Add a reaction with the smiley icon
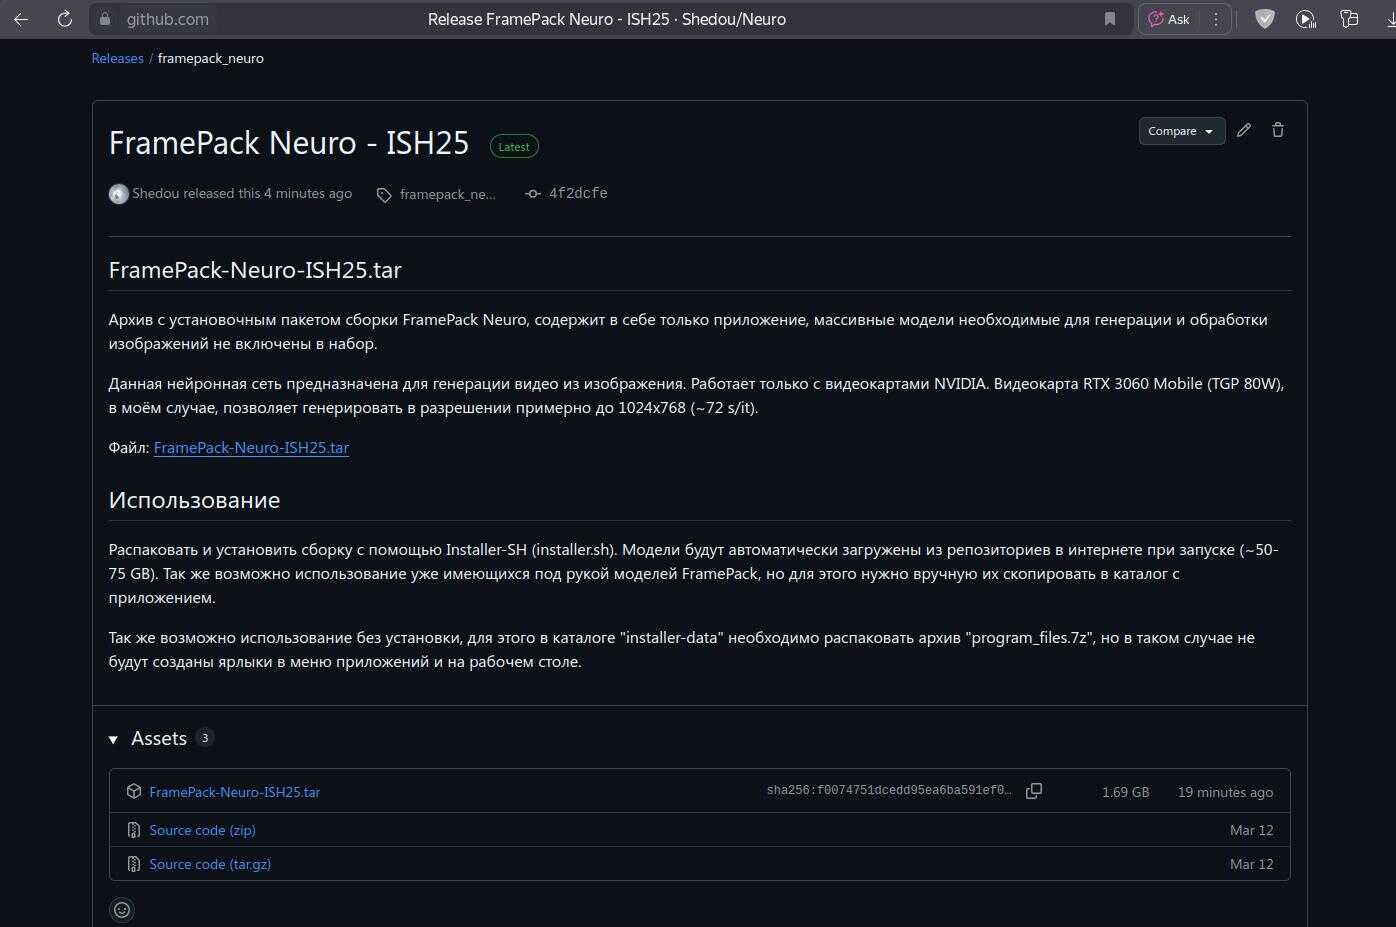The height and width of the screenshot is (927, 1396). click(x=122, y=910)
